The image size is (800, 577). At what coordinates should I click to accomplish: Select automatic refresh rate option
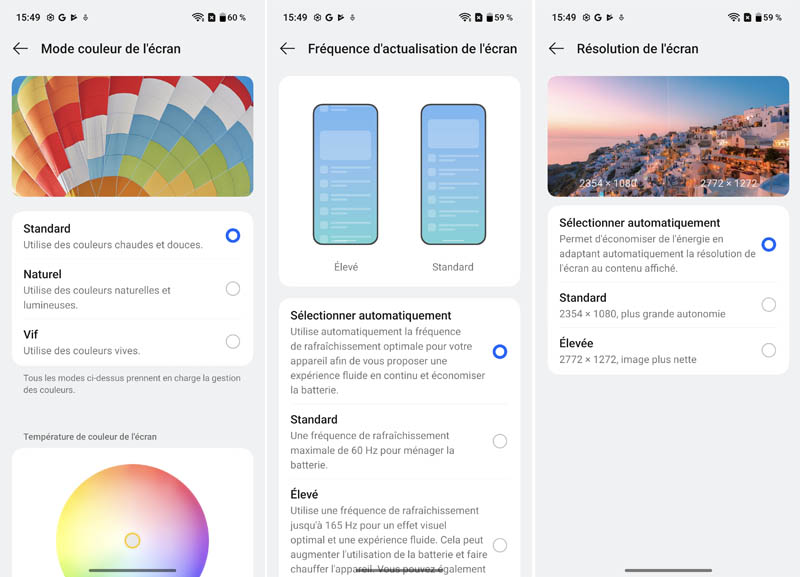point(499,352)
